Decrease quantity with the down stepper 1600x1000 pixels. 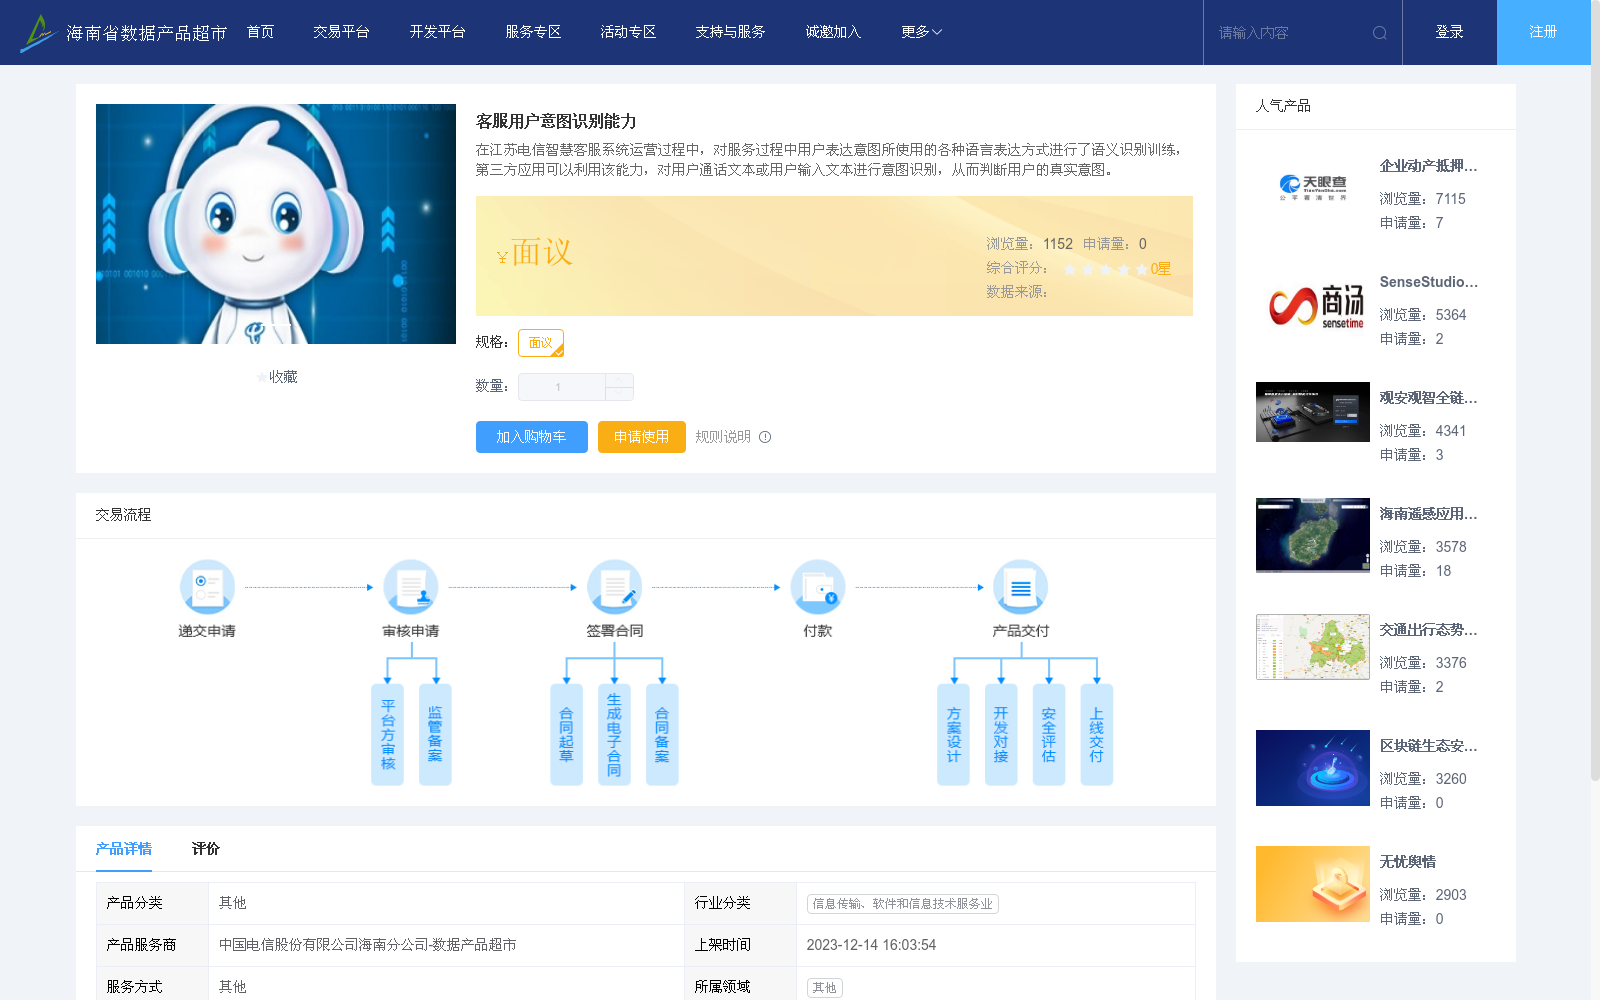(619, 394)
